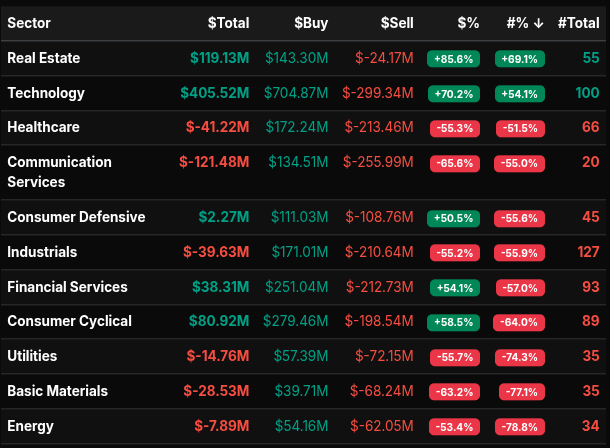Screen dimensions: 610x448
Task: Sort table by $Sell column header
Action: (397, 23)
